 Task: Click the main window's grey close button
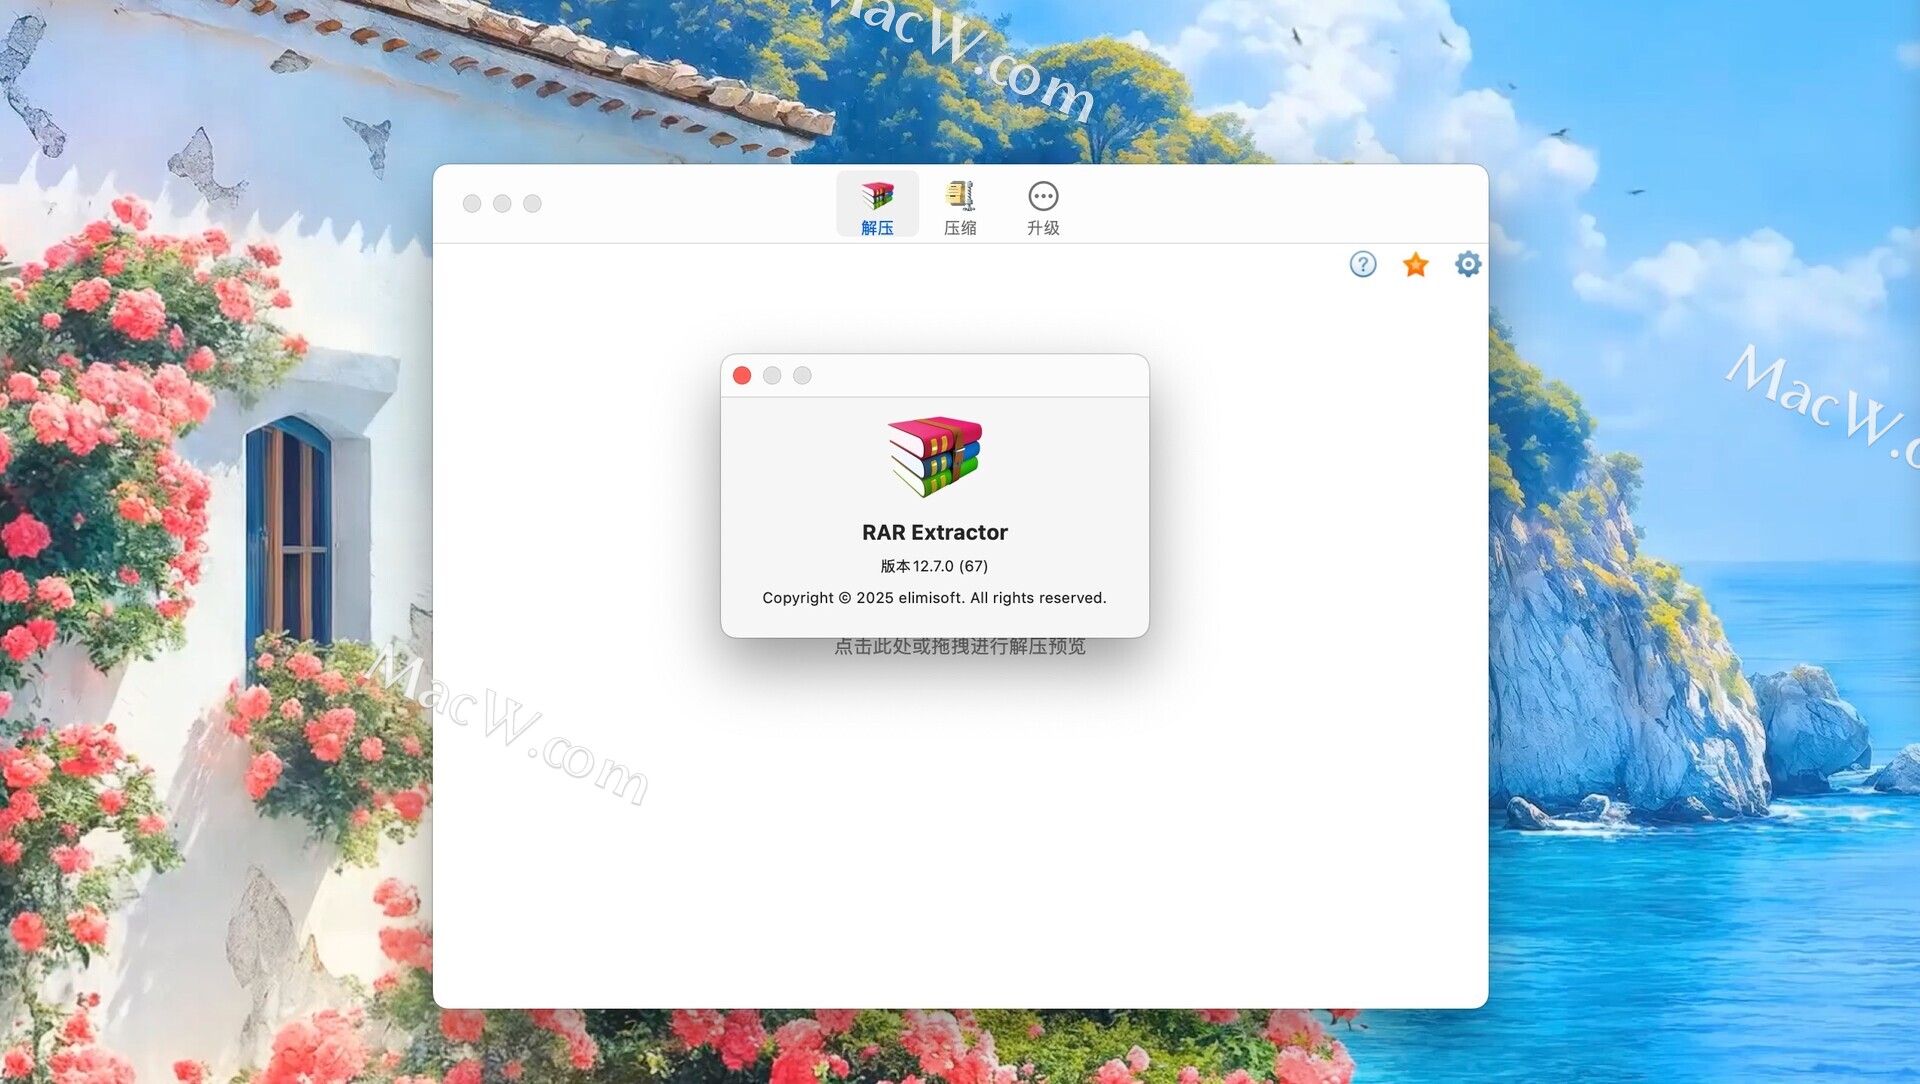(472, 203)
